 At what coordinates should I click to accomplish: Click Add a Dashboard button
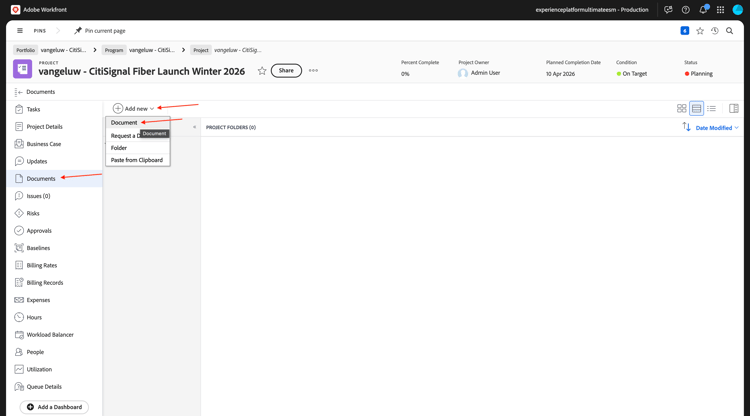54,407
